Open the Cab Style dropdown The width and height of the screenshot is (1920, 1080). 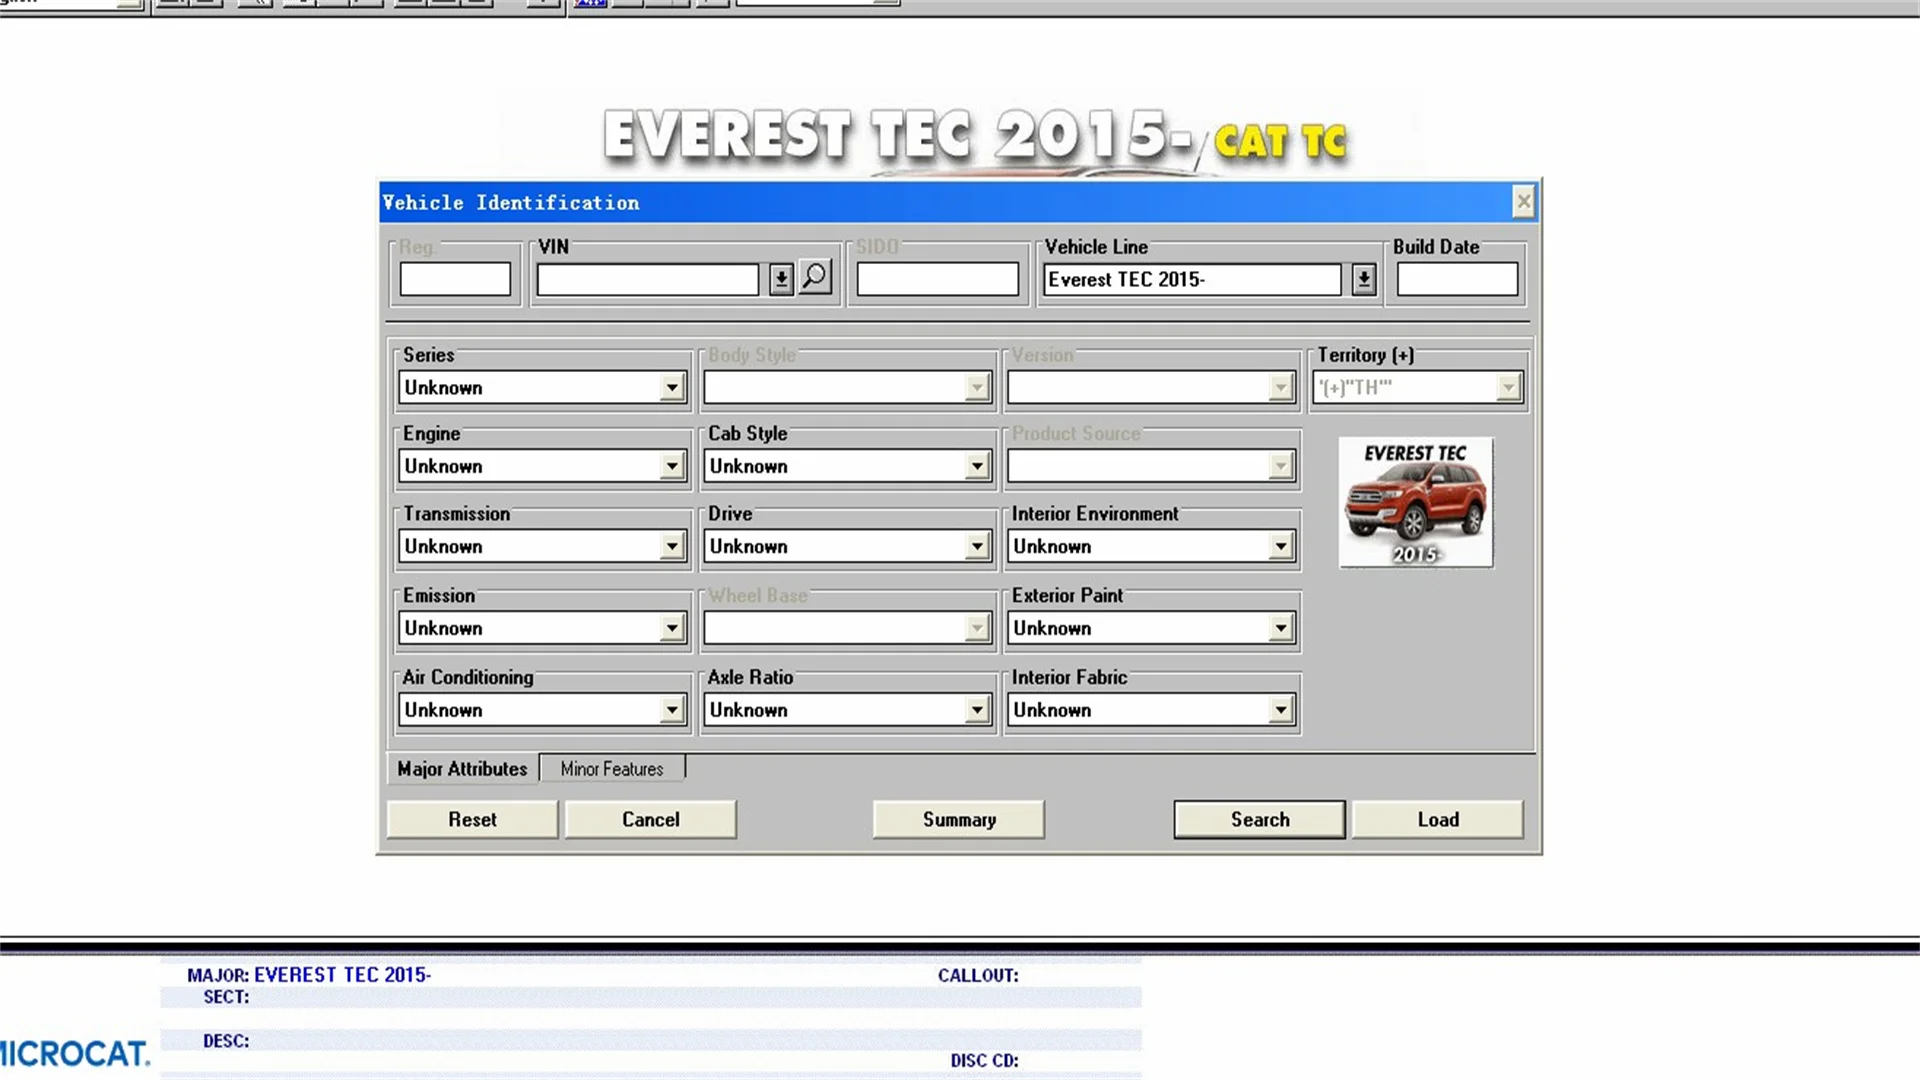(x=976, y=466)
